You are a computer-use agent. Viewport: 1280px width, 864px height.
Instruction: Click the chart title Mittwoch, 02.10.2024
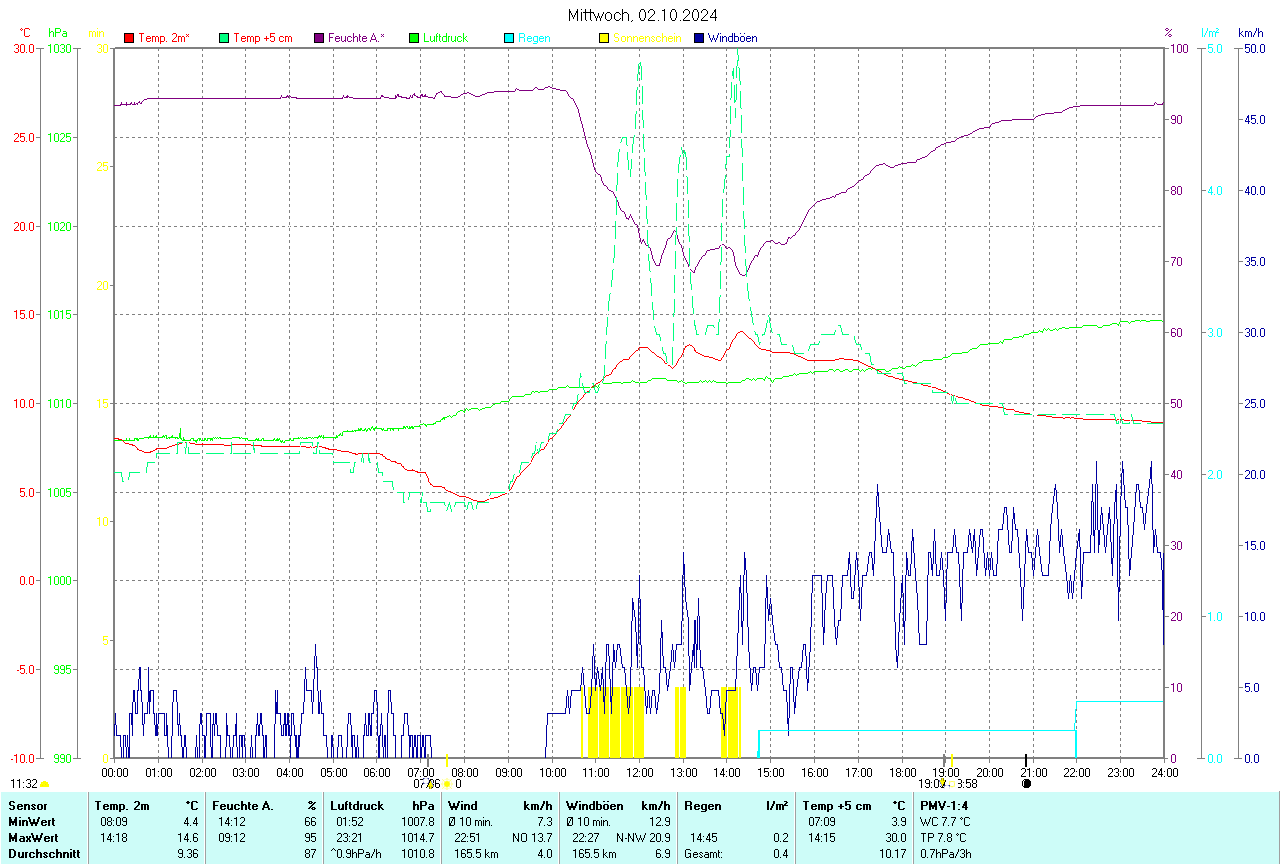642,15
